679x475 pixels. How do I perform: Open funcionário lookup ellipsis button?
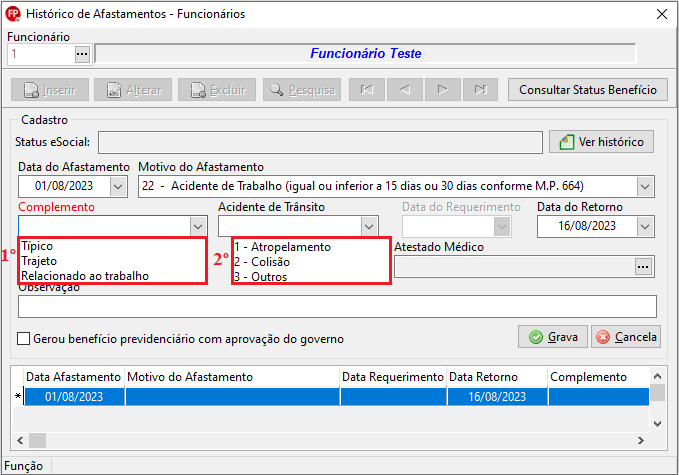click(82, 54)
